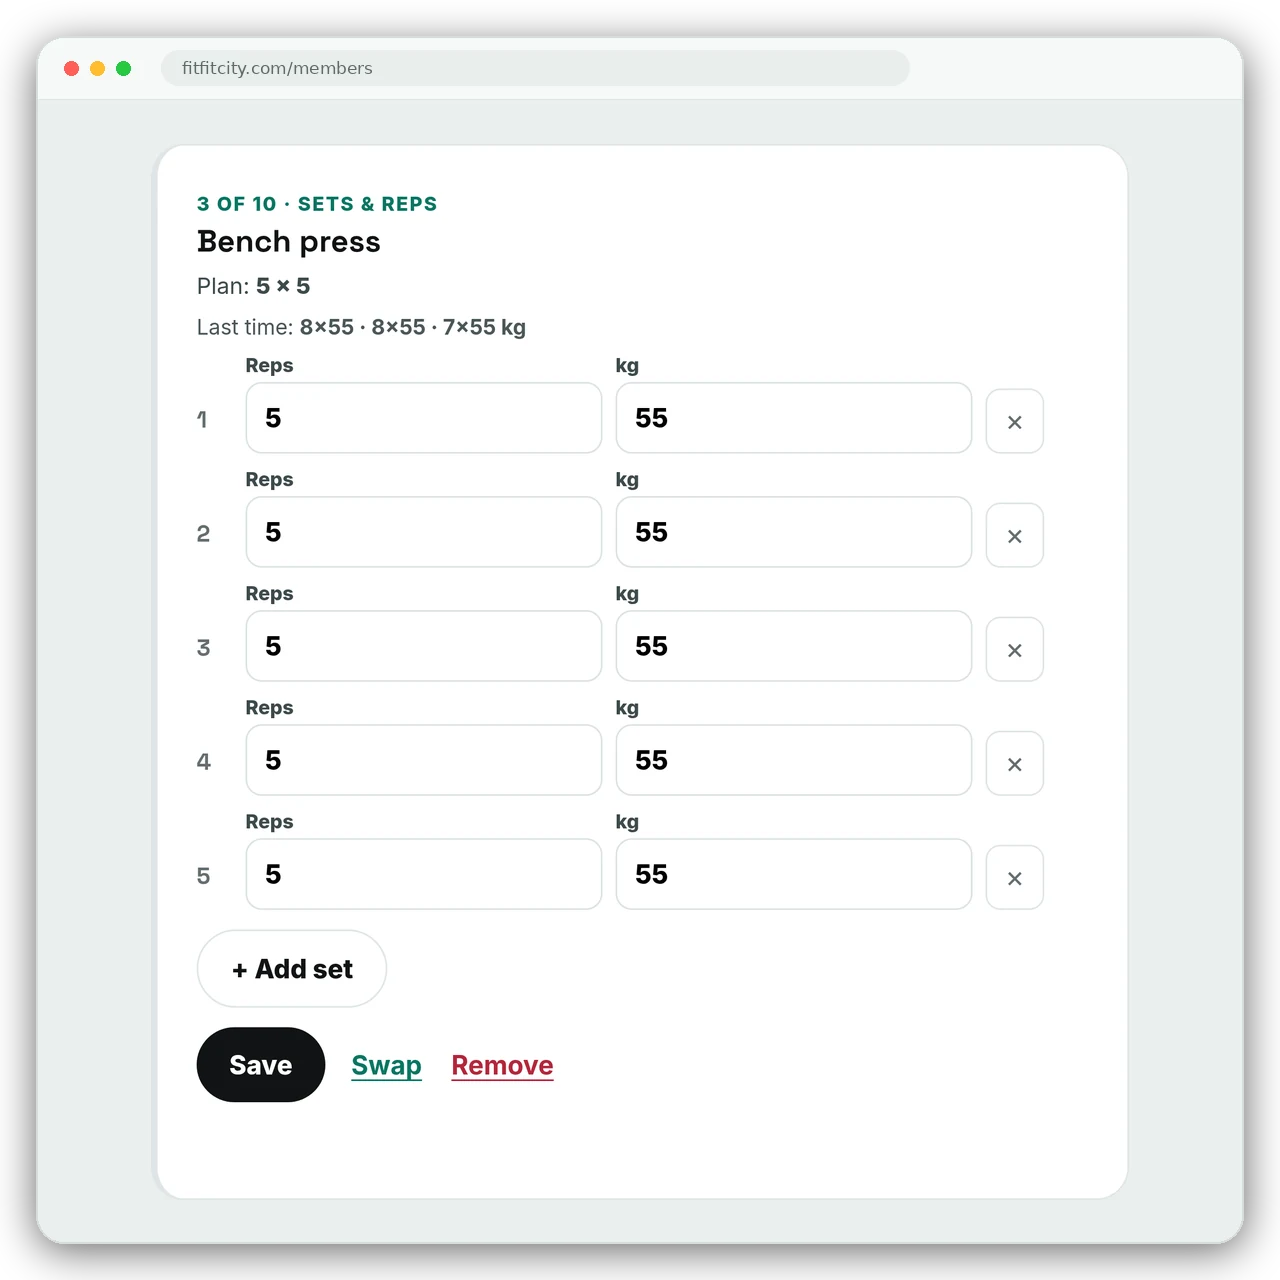Select the fitfitcity.com/members address bar

click(x=535, y=68)
